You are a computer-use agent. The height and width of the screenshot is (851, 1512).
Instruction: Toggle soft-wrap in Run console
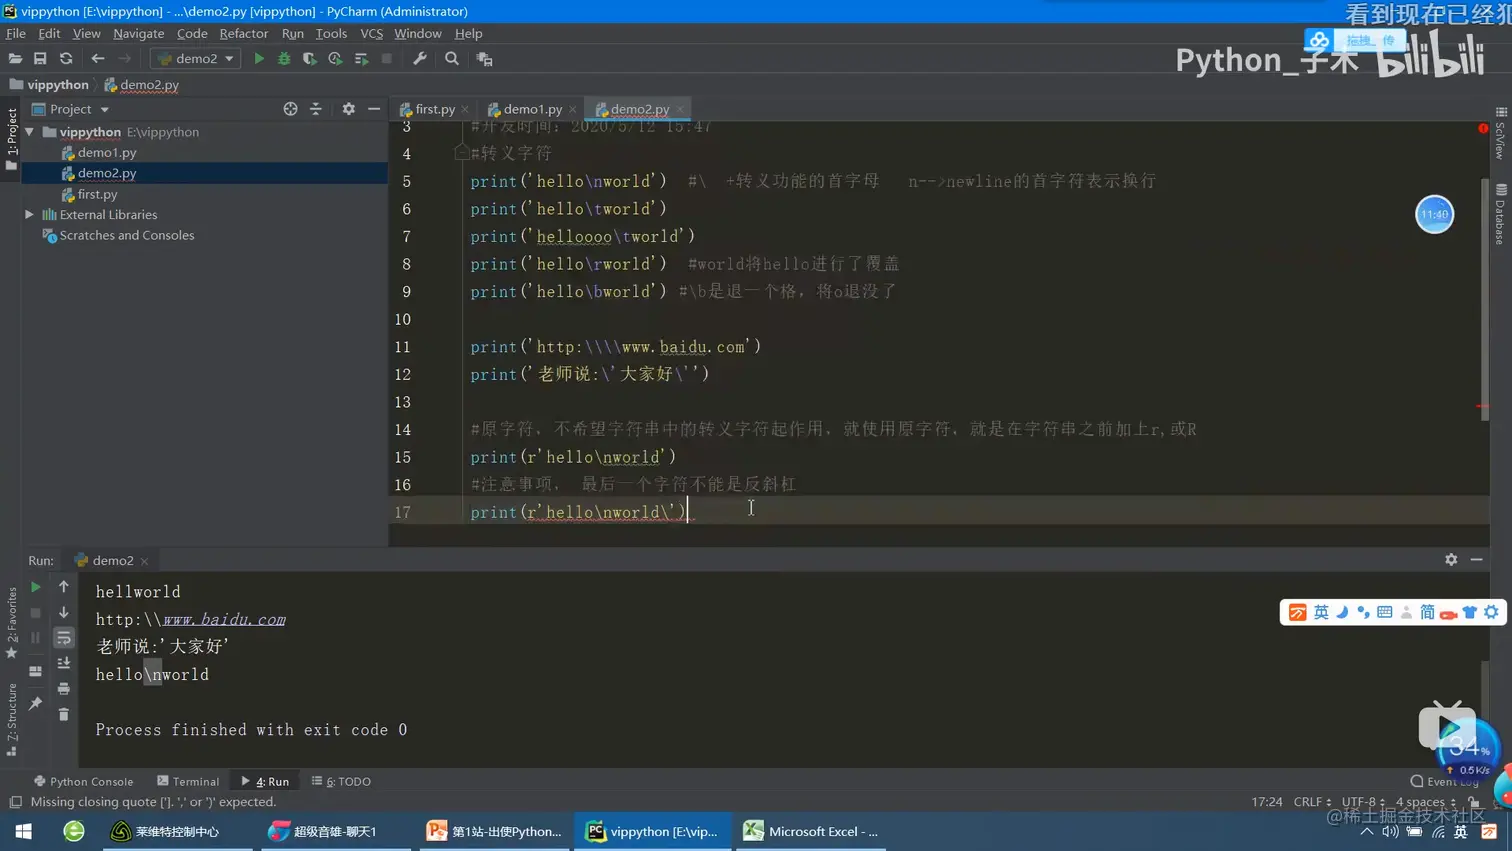[64, 638]
